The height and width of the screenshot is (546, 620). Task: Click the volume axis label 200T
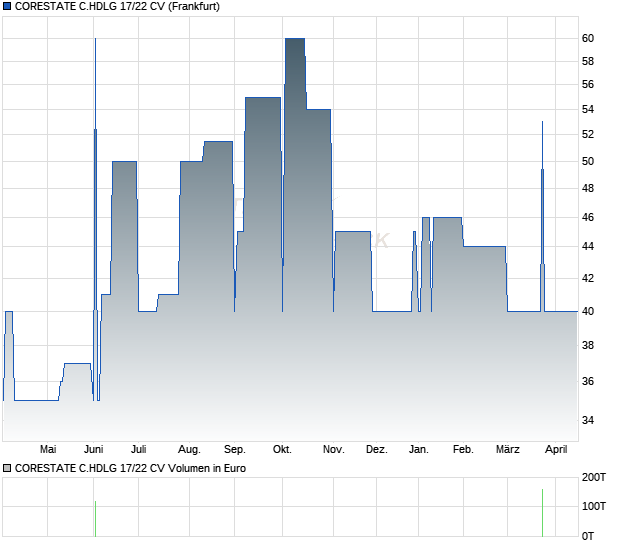[594, 478]
